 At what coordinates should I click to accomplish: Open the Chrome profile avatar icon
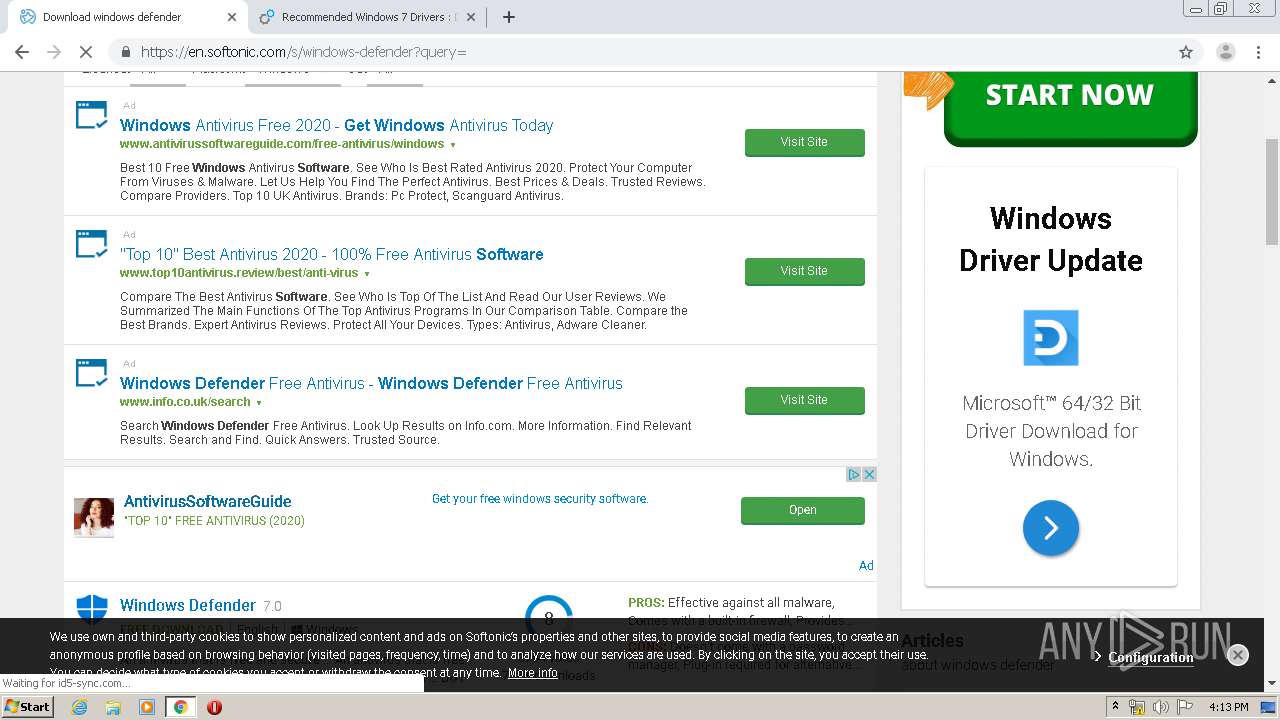pos(1225,52)
